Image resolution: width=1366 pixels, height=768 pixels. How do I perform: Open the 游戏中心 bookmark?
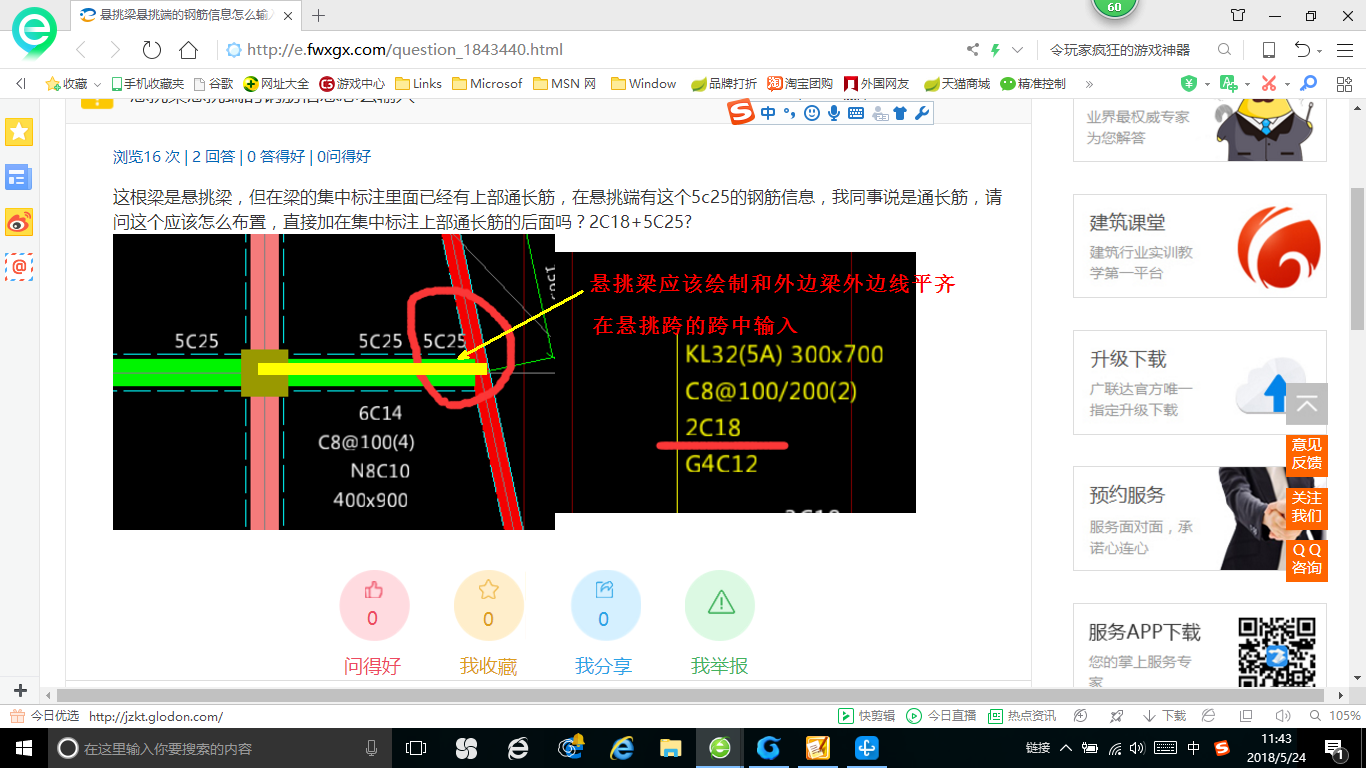[x=352, y=84]
